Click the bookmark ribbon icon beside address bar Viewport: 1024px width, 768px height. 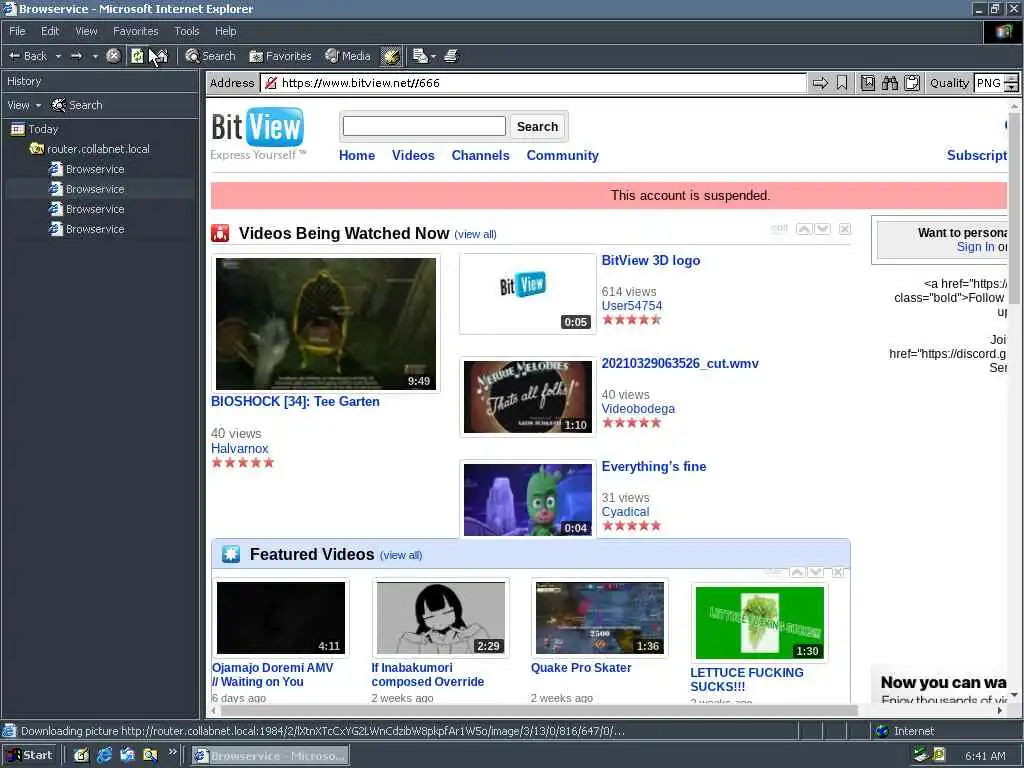coord(842,83)
